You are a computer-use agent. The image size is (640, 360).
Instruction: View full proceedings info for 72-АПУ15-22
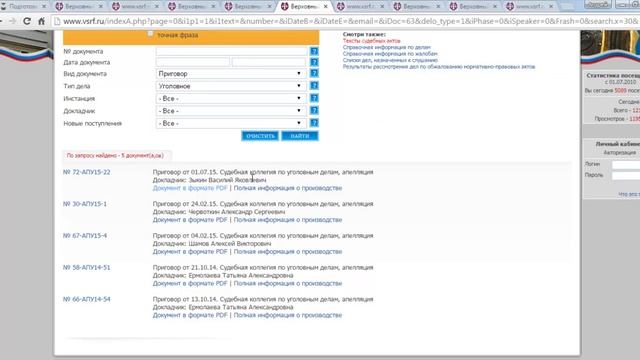[288, 188]
